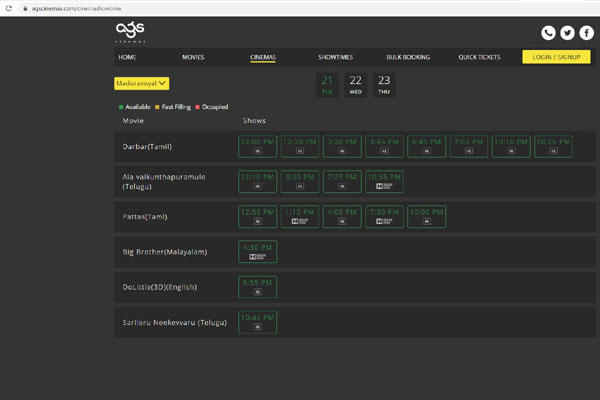600x400 pixels.
Task: Click the Darbar(Tamil) movie title
Action: (x=147, y=147)
